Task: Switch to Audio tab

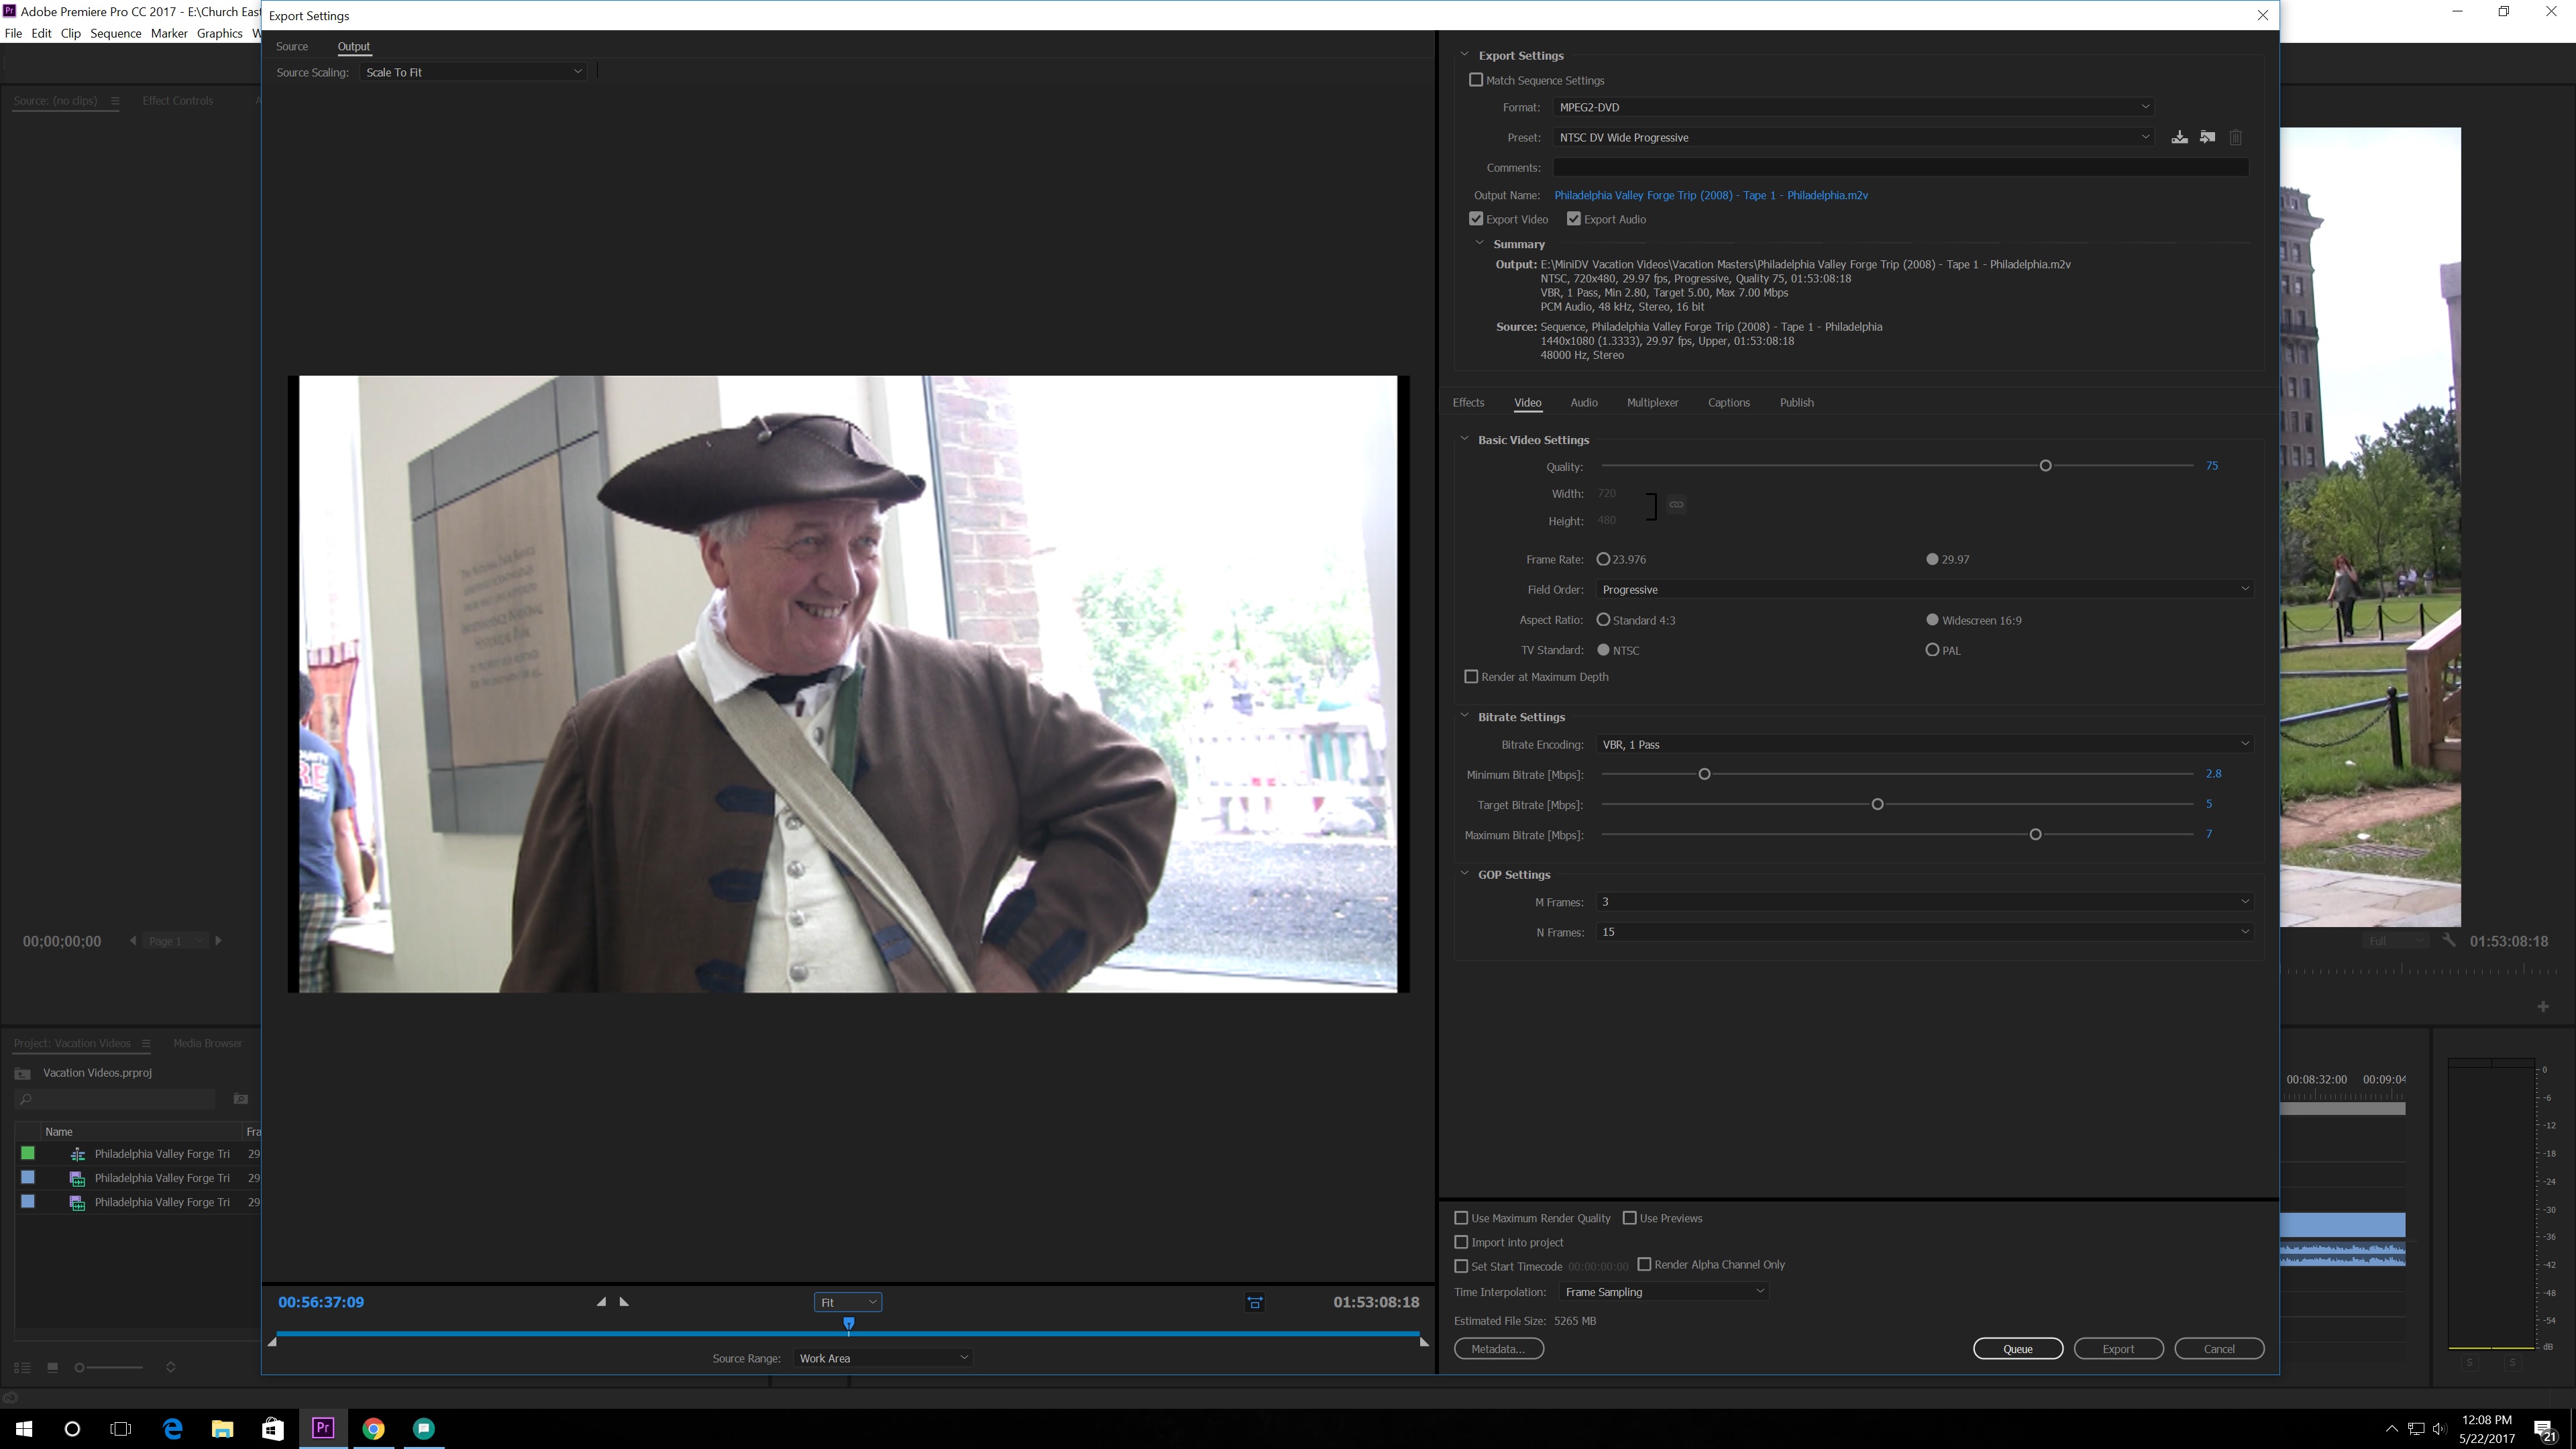Action: [1584, 402]
